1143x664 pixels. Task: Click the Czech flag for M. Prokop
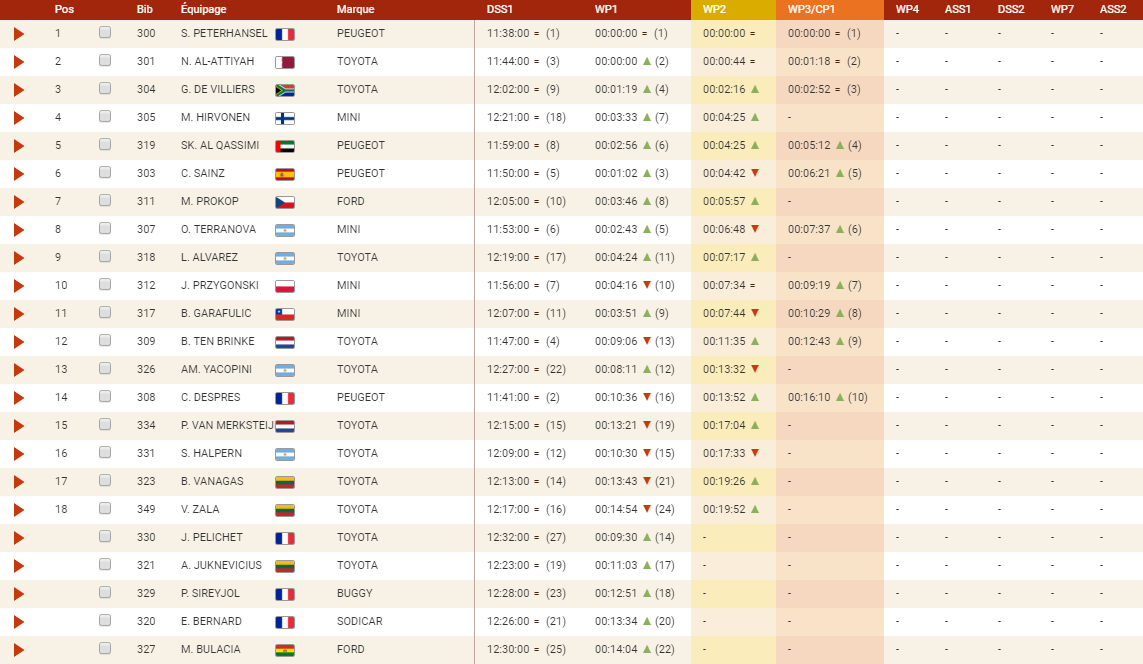284,203
